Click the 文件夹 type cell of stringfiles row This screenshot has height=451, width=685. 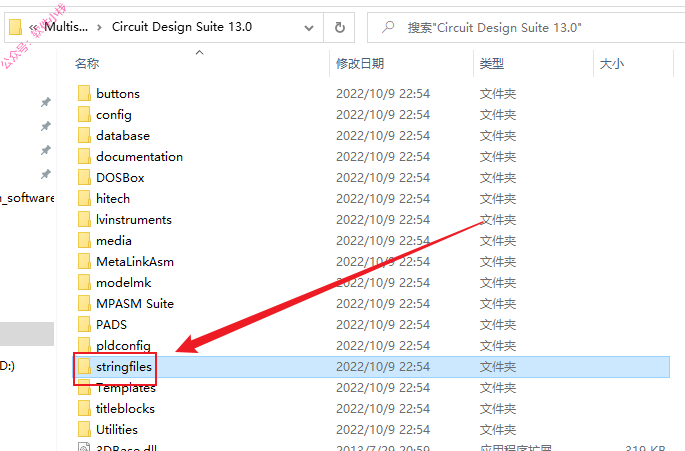pyautogui.click(x=498, y=367)
